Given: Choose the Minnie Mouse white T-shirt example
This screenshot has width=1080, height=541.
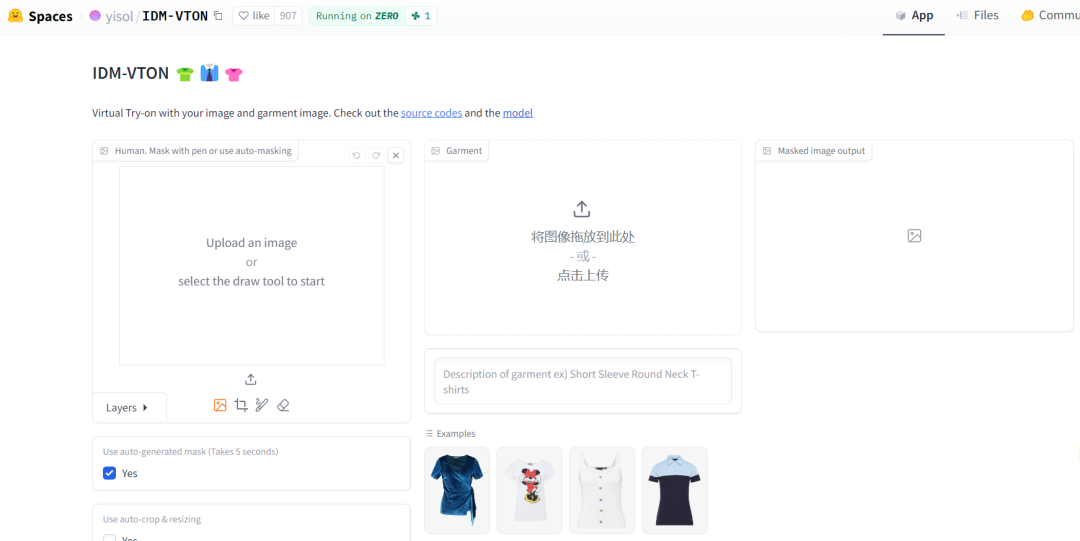Looking at the screenshot, I should tap(529, 490).
